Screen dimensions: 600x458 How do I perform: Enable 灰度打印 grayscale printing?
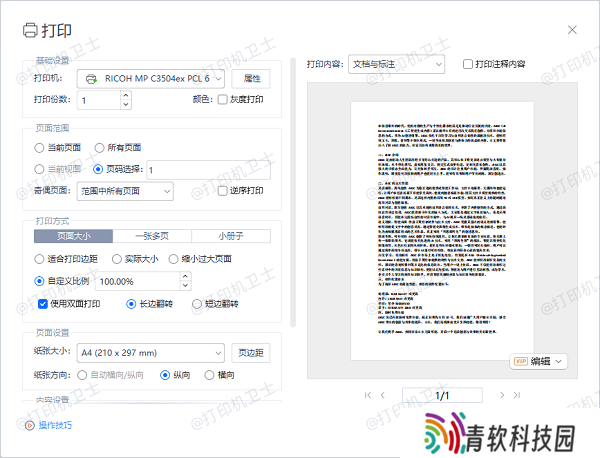[x=222, y=99]
